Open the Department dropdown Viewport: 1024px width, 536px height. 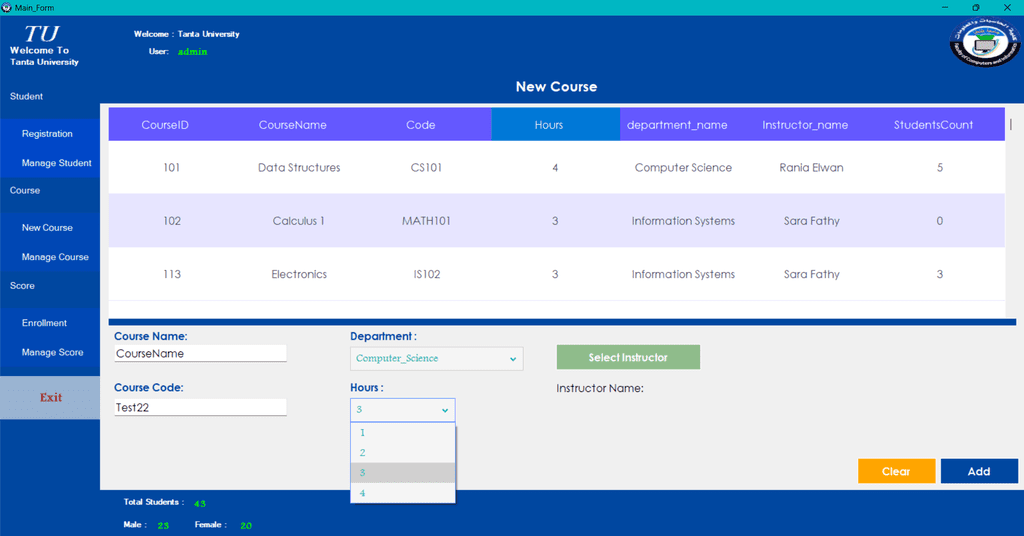(x=436, y=358)
